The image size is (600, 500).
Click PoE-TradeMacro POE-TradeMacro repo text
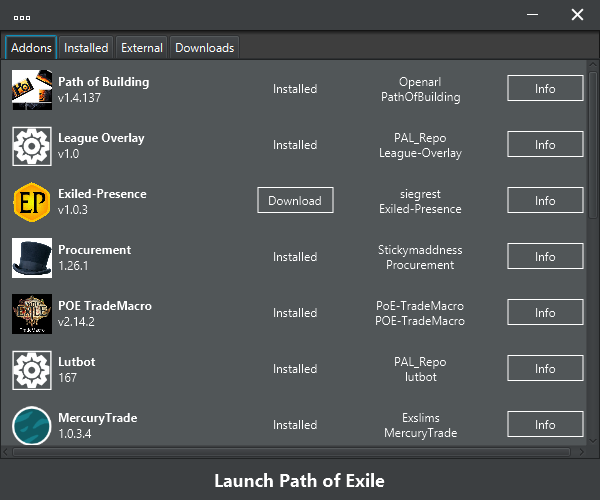[x=420, y=313]
